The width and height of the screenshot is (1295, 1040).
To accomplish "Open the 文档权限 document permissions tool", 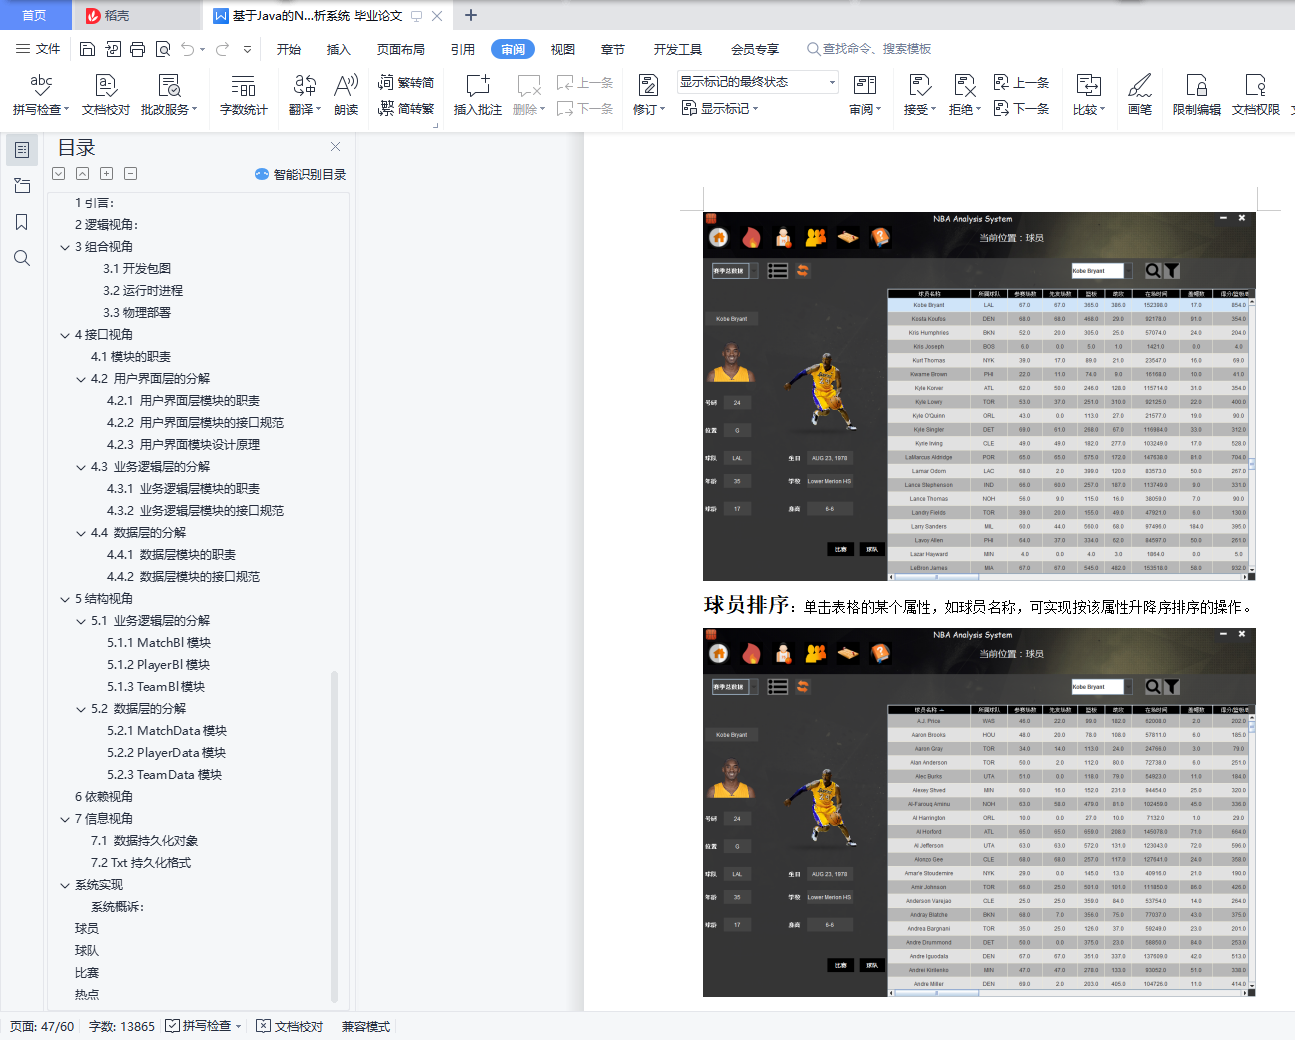I will coord(1256,95).
